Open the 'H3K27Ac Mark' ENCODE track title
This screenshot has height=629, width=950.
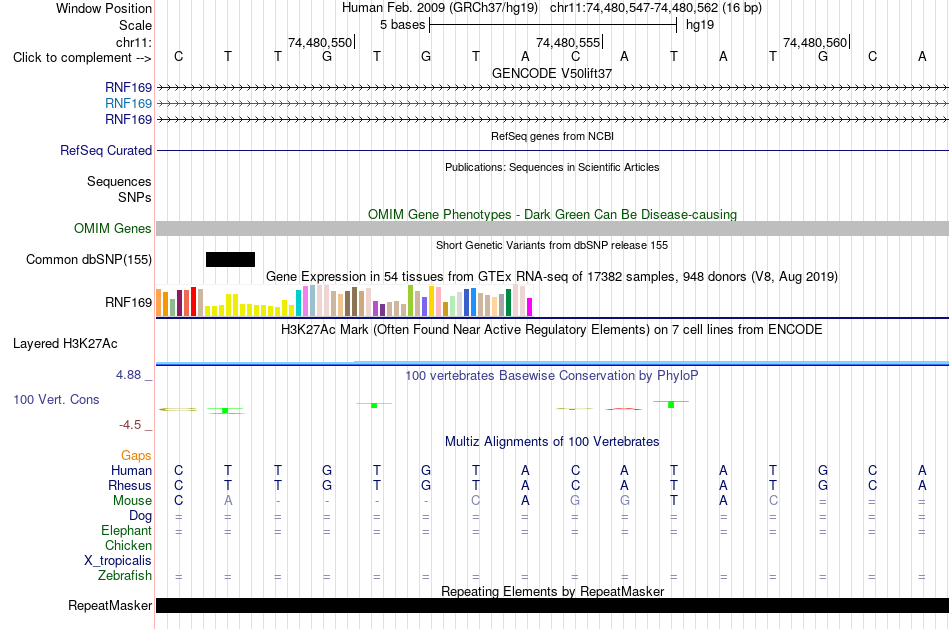point(552,330)
